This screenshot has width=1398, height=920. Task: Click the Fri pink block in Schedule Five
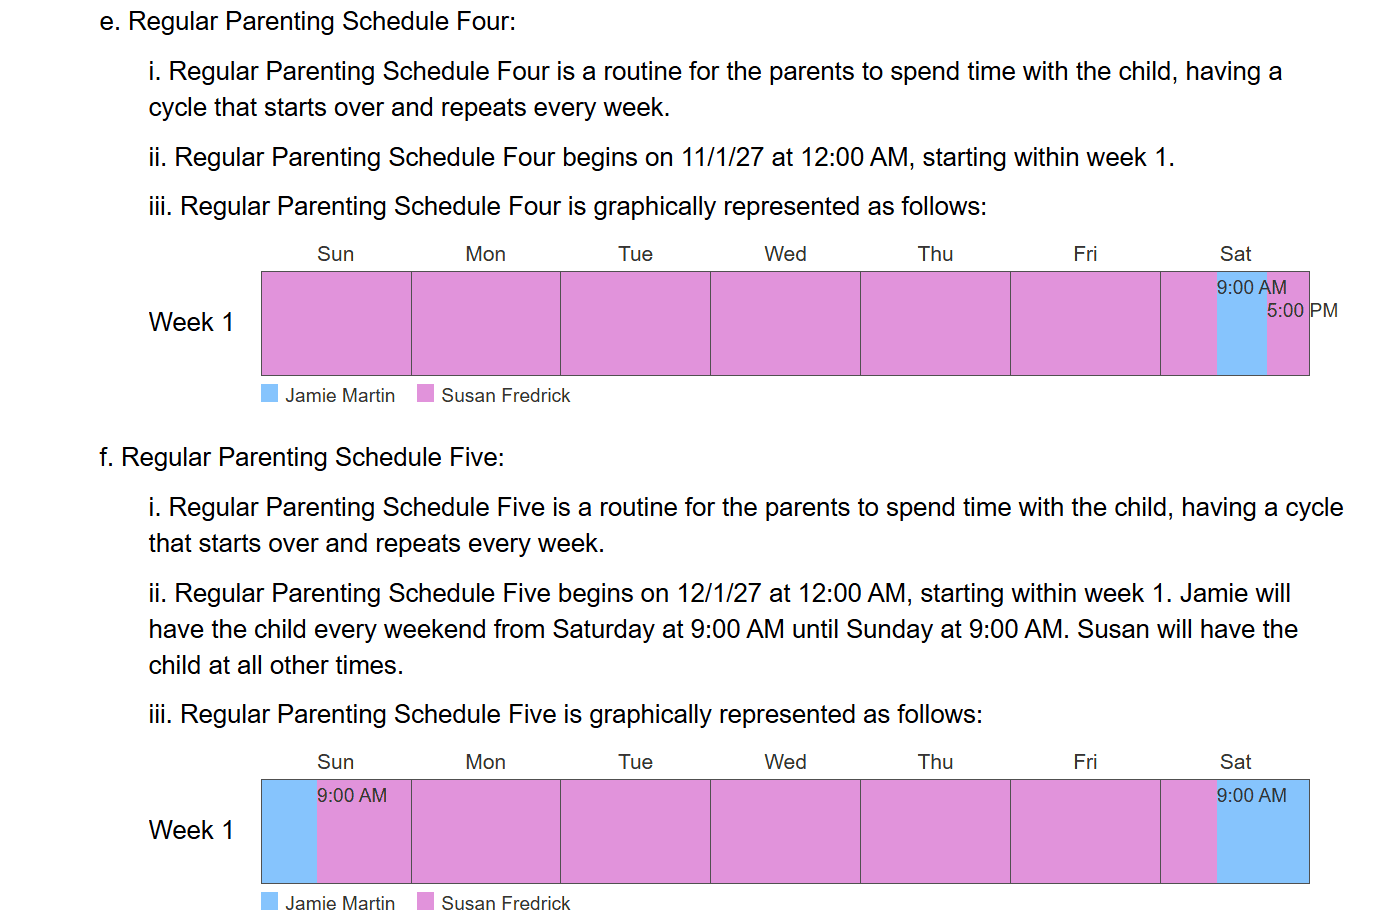tap(1085, 831)
